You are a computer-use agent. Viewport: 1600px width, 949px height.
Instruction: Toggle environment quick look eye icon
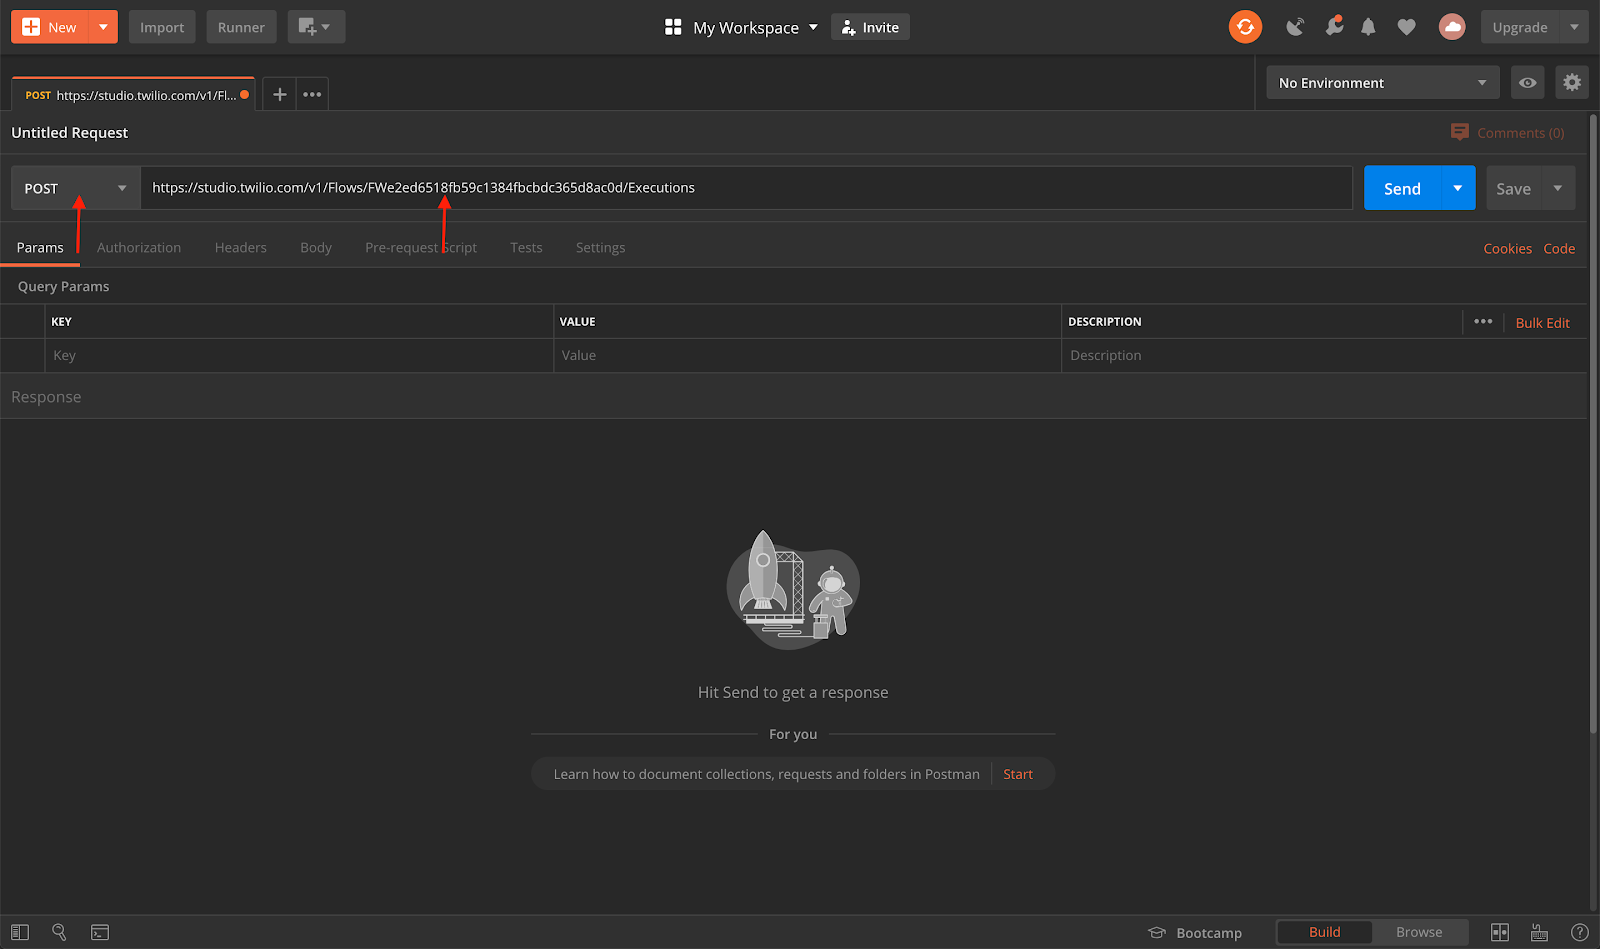click(1527, 83)
